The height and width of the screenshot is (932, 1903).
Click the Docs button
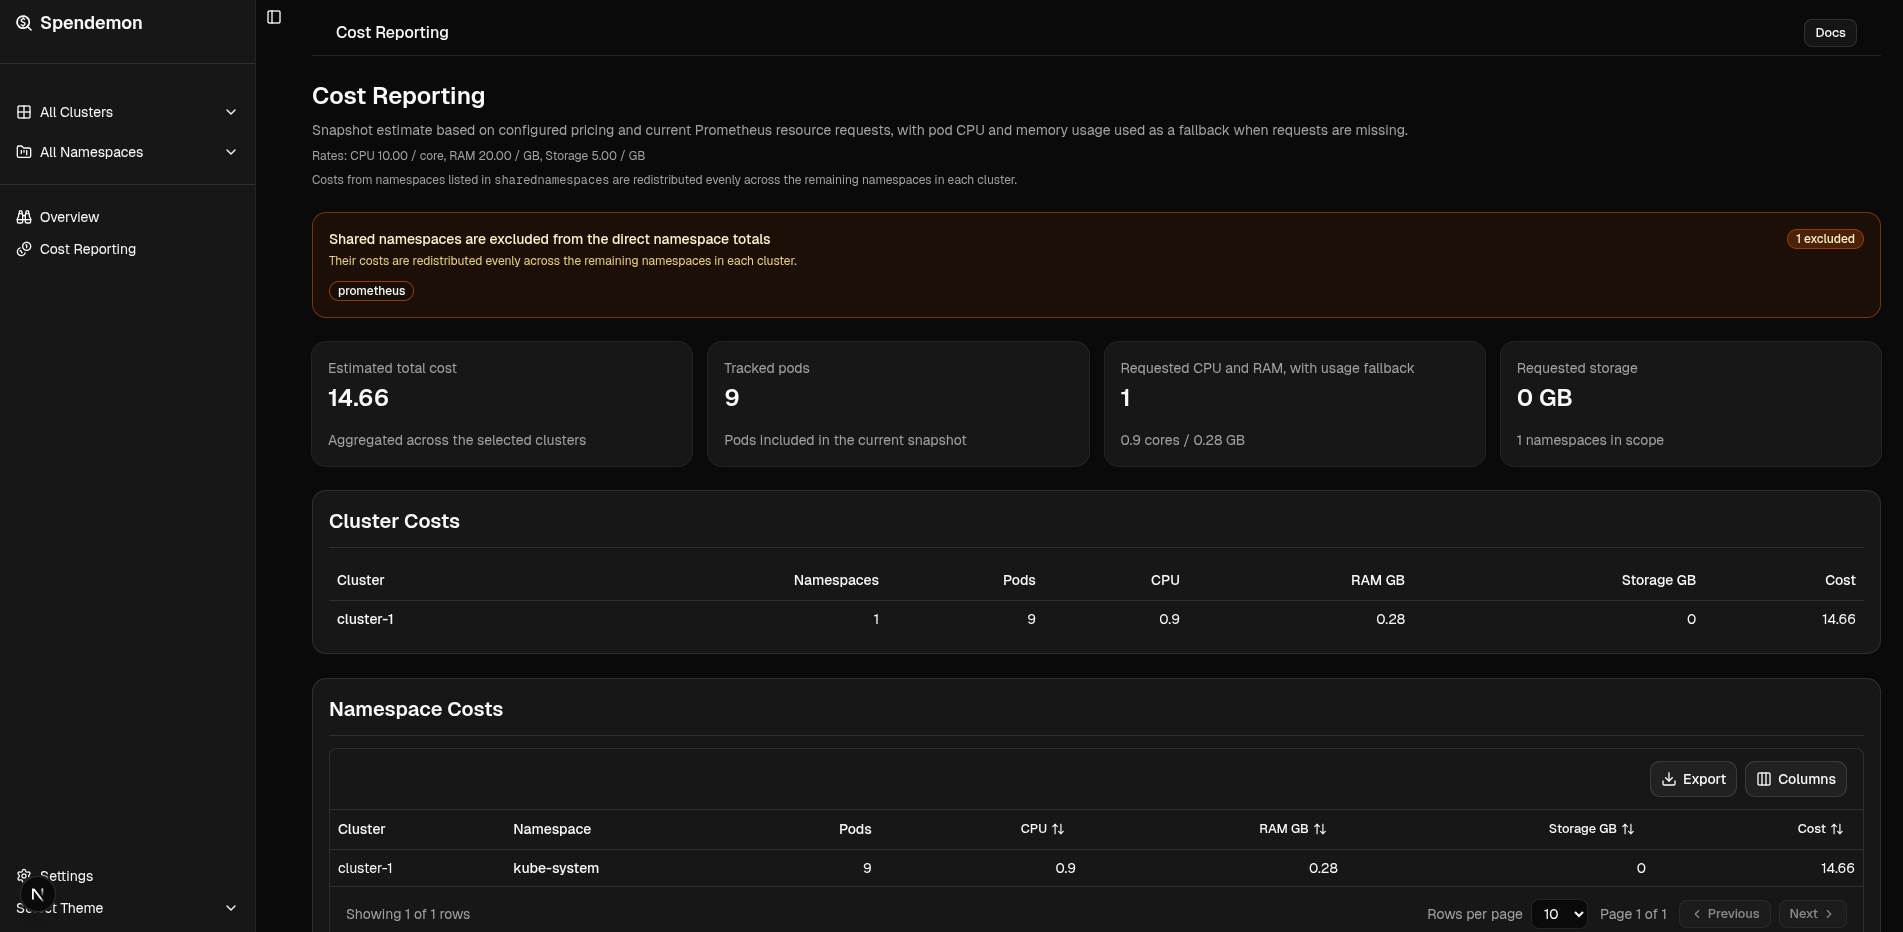click(x=1830, y=32)
